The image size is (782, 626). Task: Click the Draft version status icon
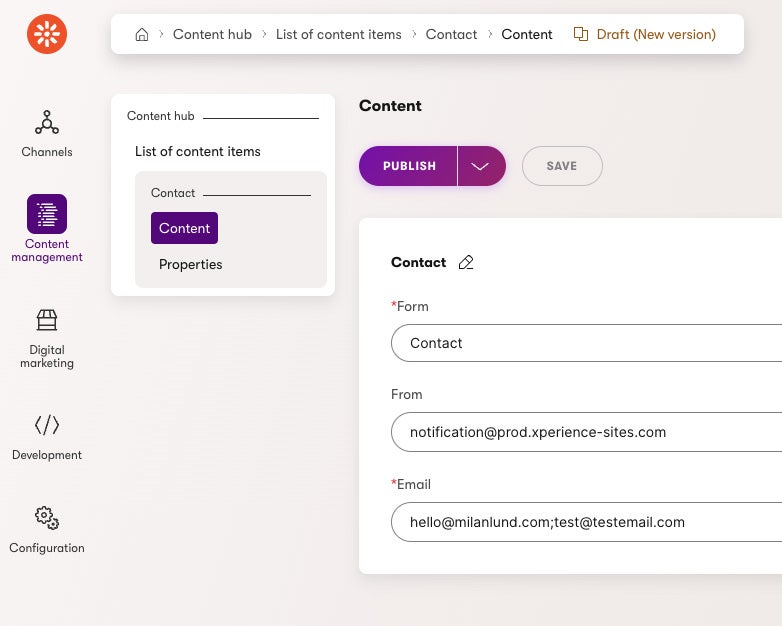click(x=581, y=34)
